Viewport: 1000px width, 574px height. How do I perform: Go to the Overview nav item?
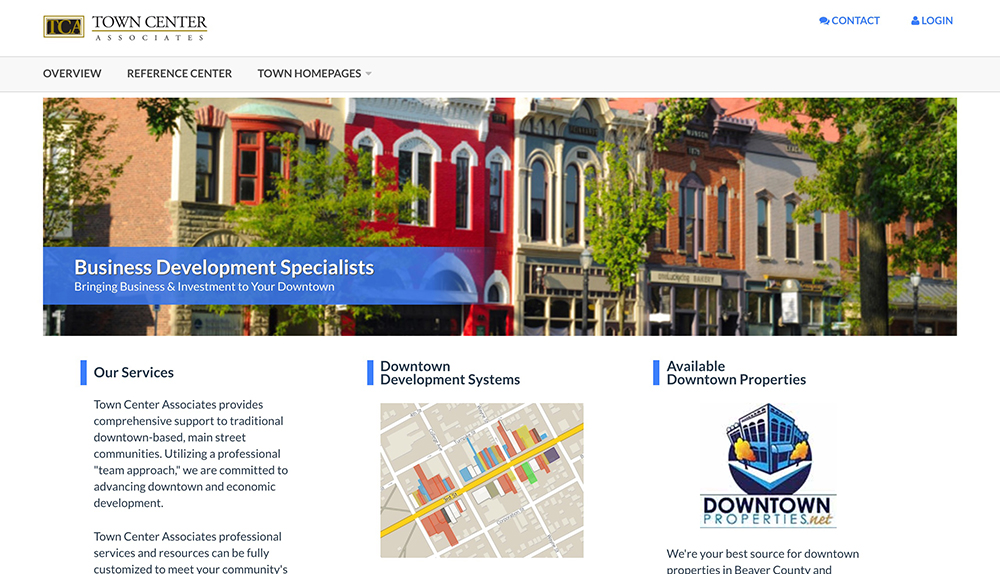pos(72,74)
